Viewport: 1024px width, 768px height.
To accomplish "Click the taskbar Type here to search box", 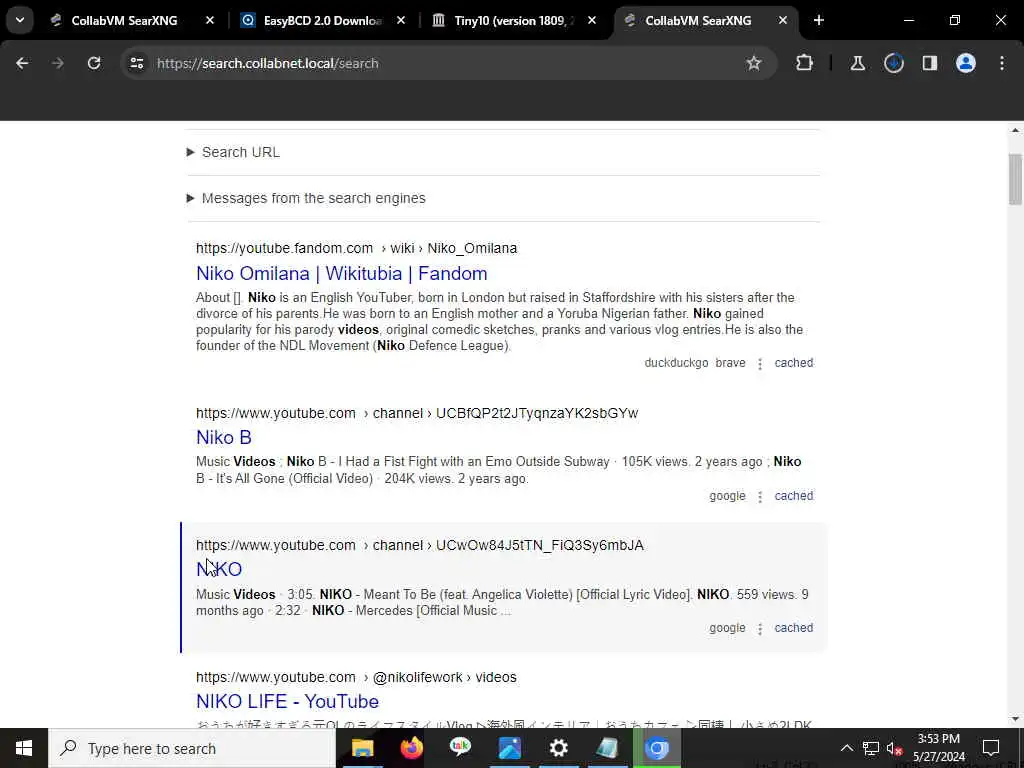I will (192, 748).
